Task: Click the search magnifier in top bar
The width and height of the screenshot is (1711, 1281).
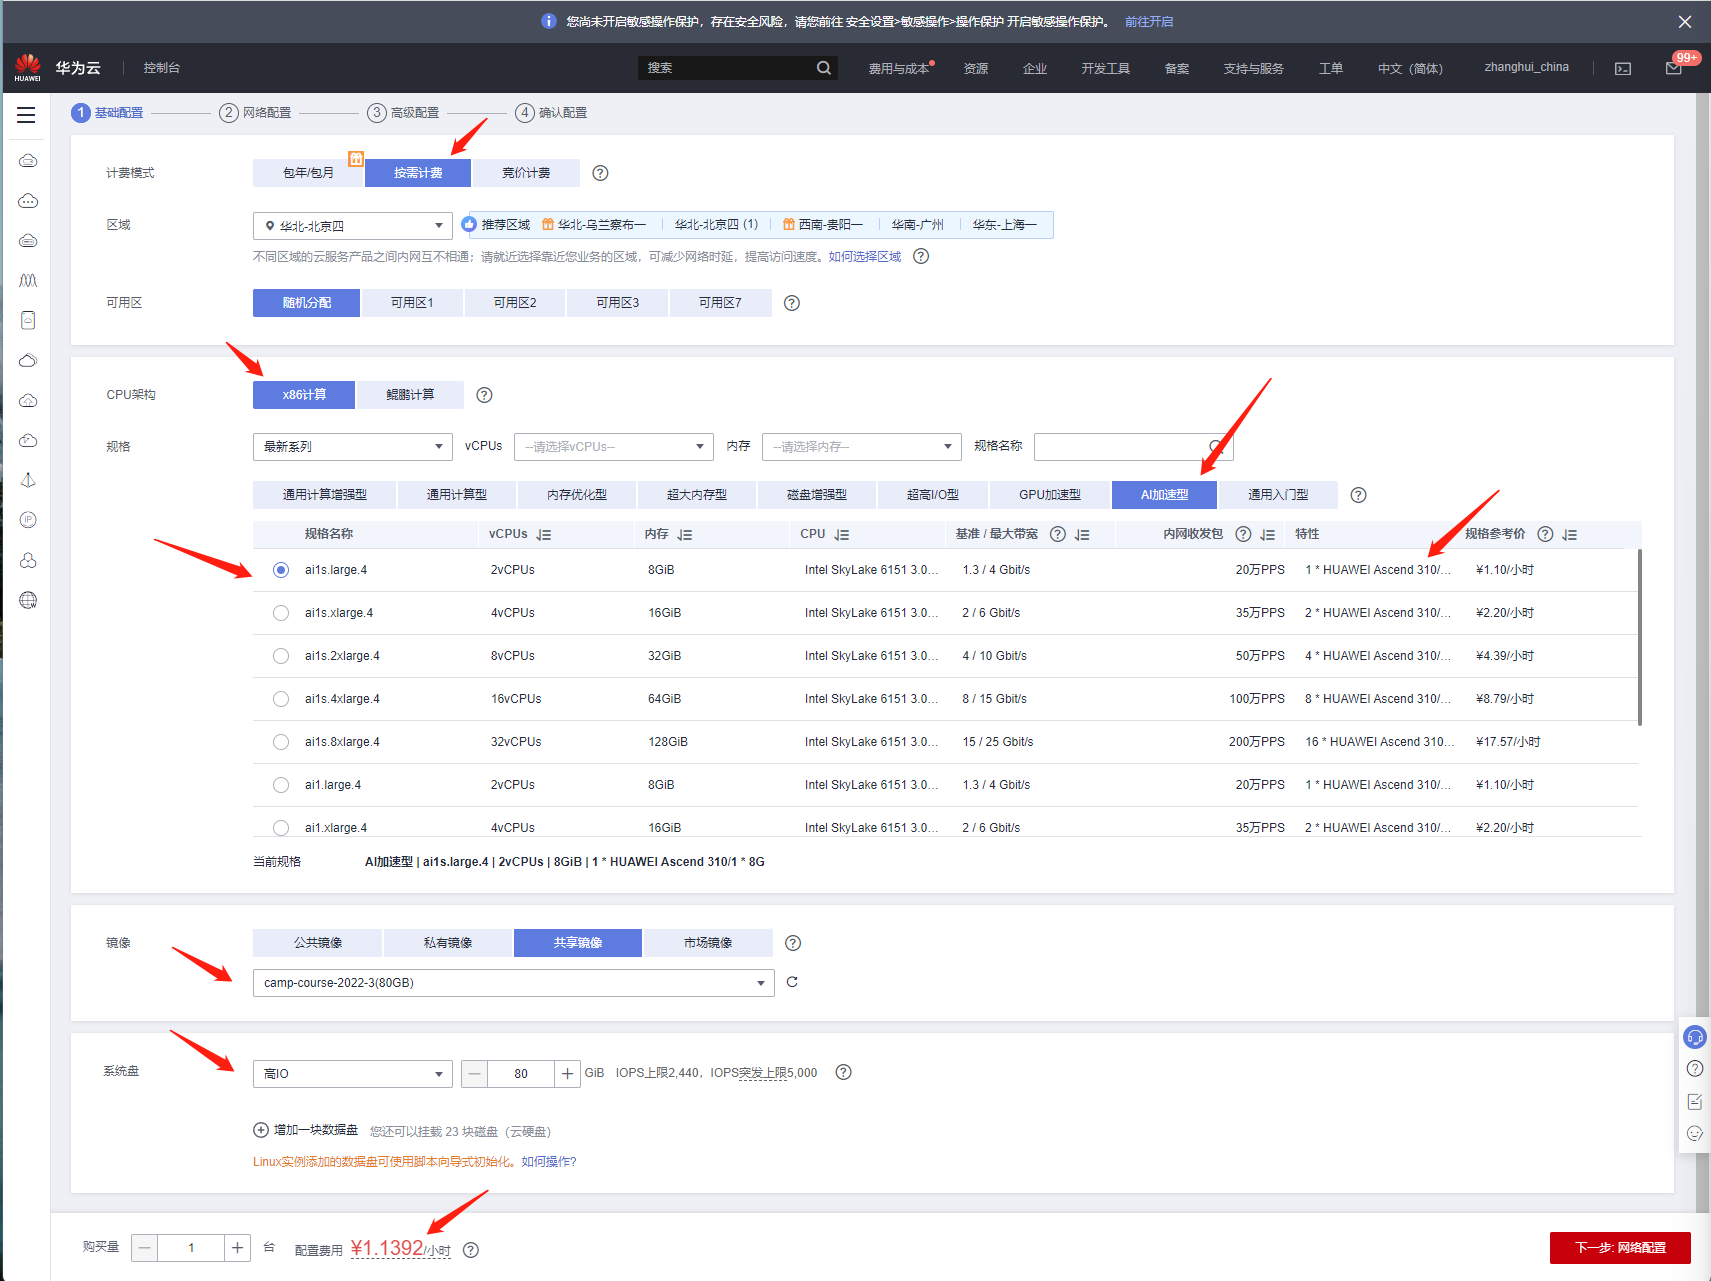Action: (x=823, y=68)
